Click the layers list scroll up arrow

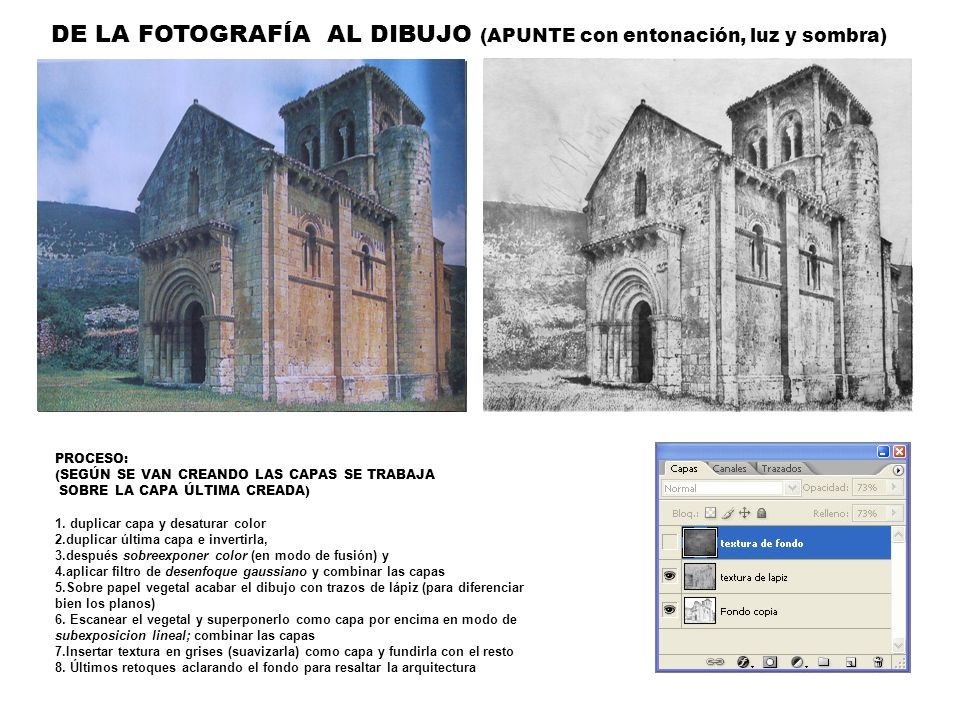898,534
